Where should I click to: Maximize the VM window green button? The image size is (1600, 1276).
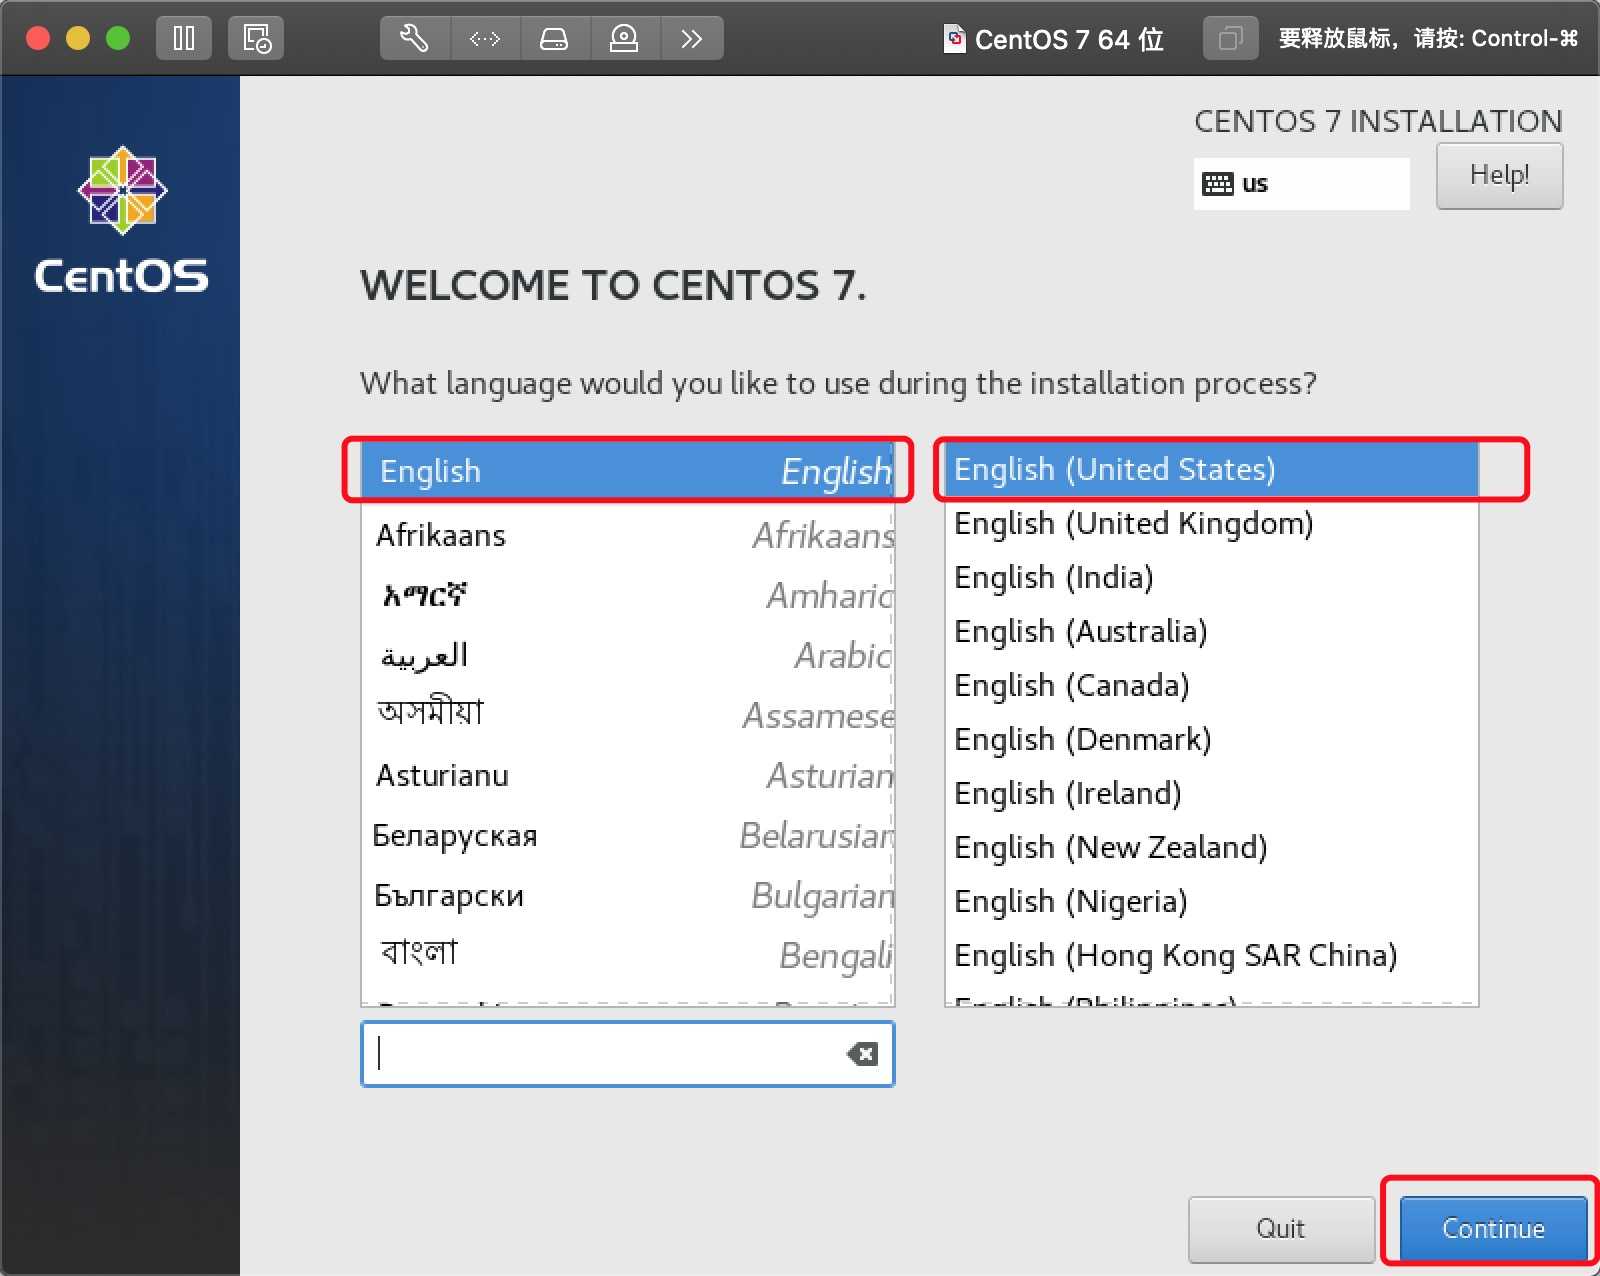[x=118, y=39]
